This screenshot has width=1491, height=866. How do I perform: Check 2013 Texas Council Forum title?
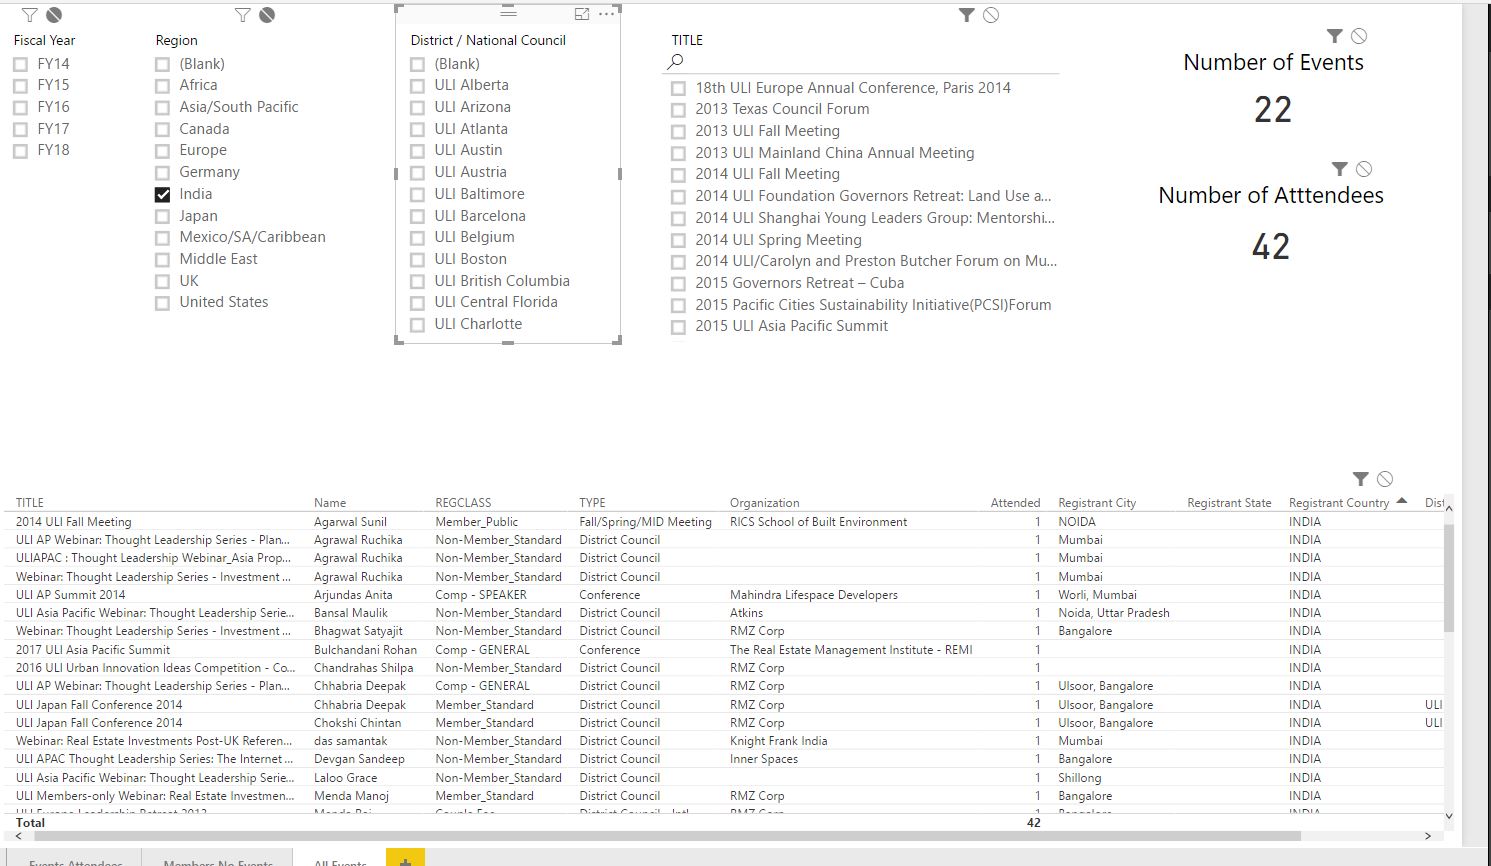678,110
